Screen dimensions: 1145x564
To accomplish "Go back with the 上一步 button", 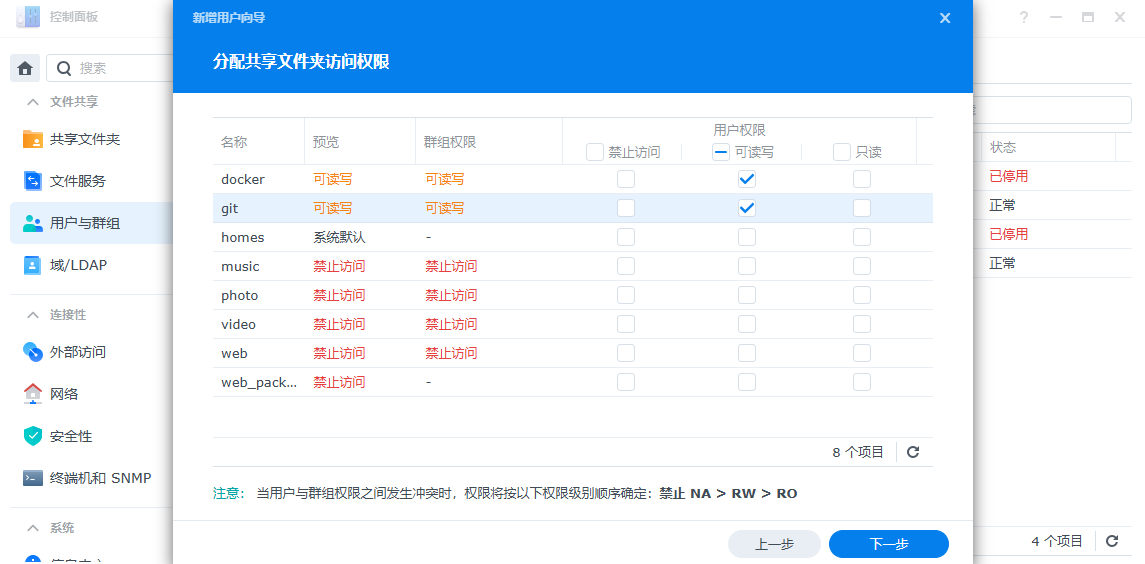I will [x=774, y=544].
